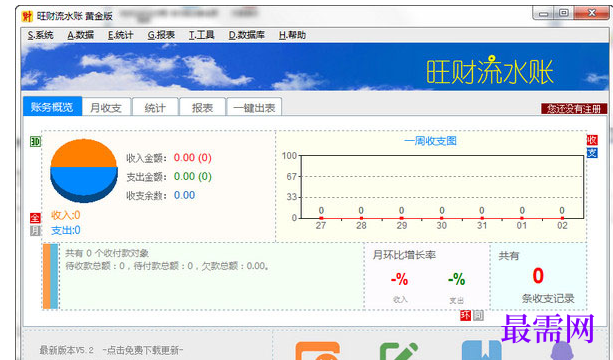Open the S.系统 menu
The width and height of the screenshot is (613, 360).
click(40, 35)
